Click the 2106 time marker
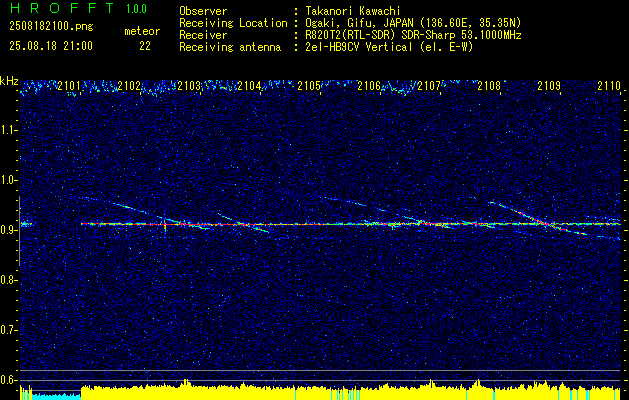The height and width of the screenshot is (400, 629). 369,85
